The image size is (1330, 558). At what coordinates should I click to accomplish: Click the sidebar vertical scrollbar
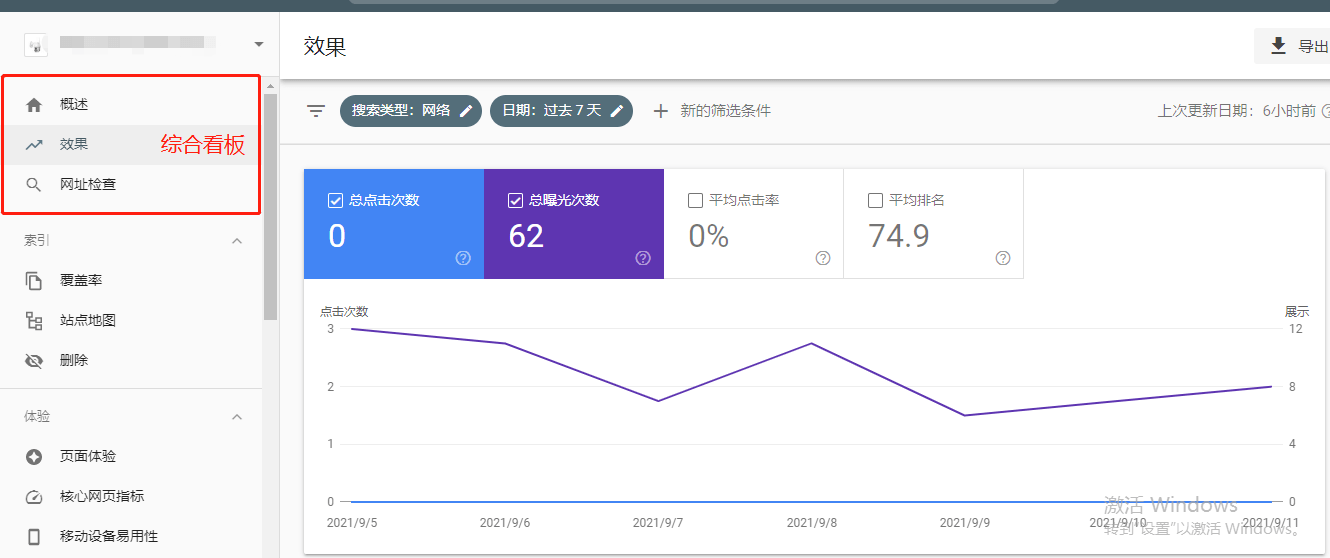(270, 208)
